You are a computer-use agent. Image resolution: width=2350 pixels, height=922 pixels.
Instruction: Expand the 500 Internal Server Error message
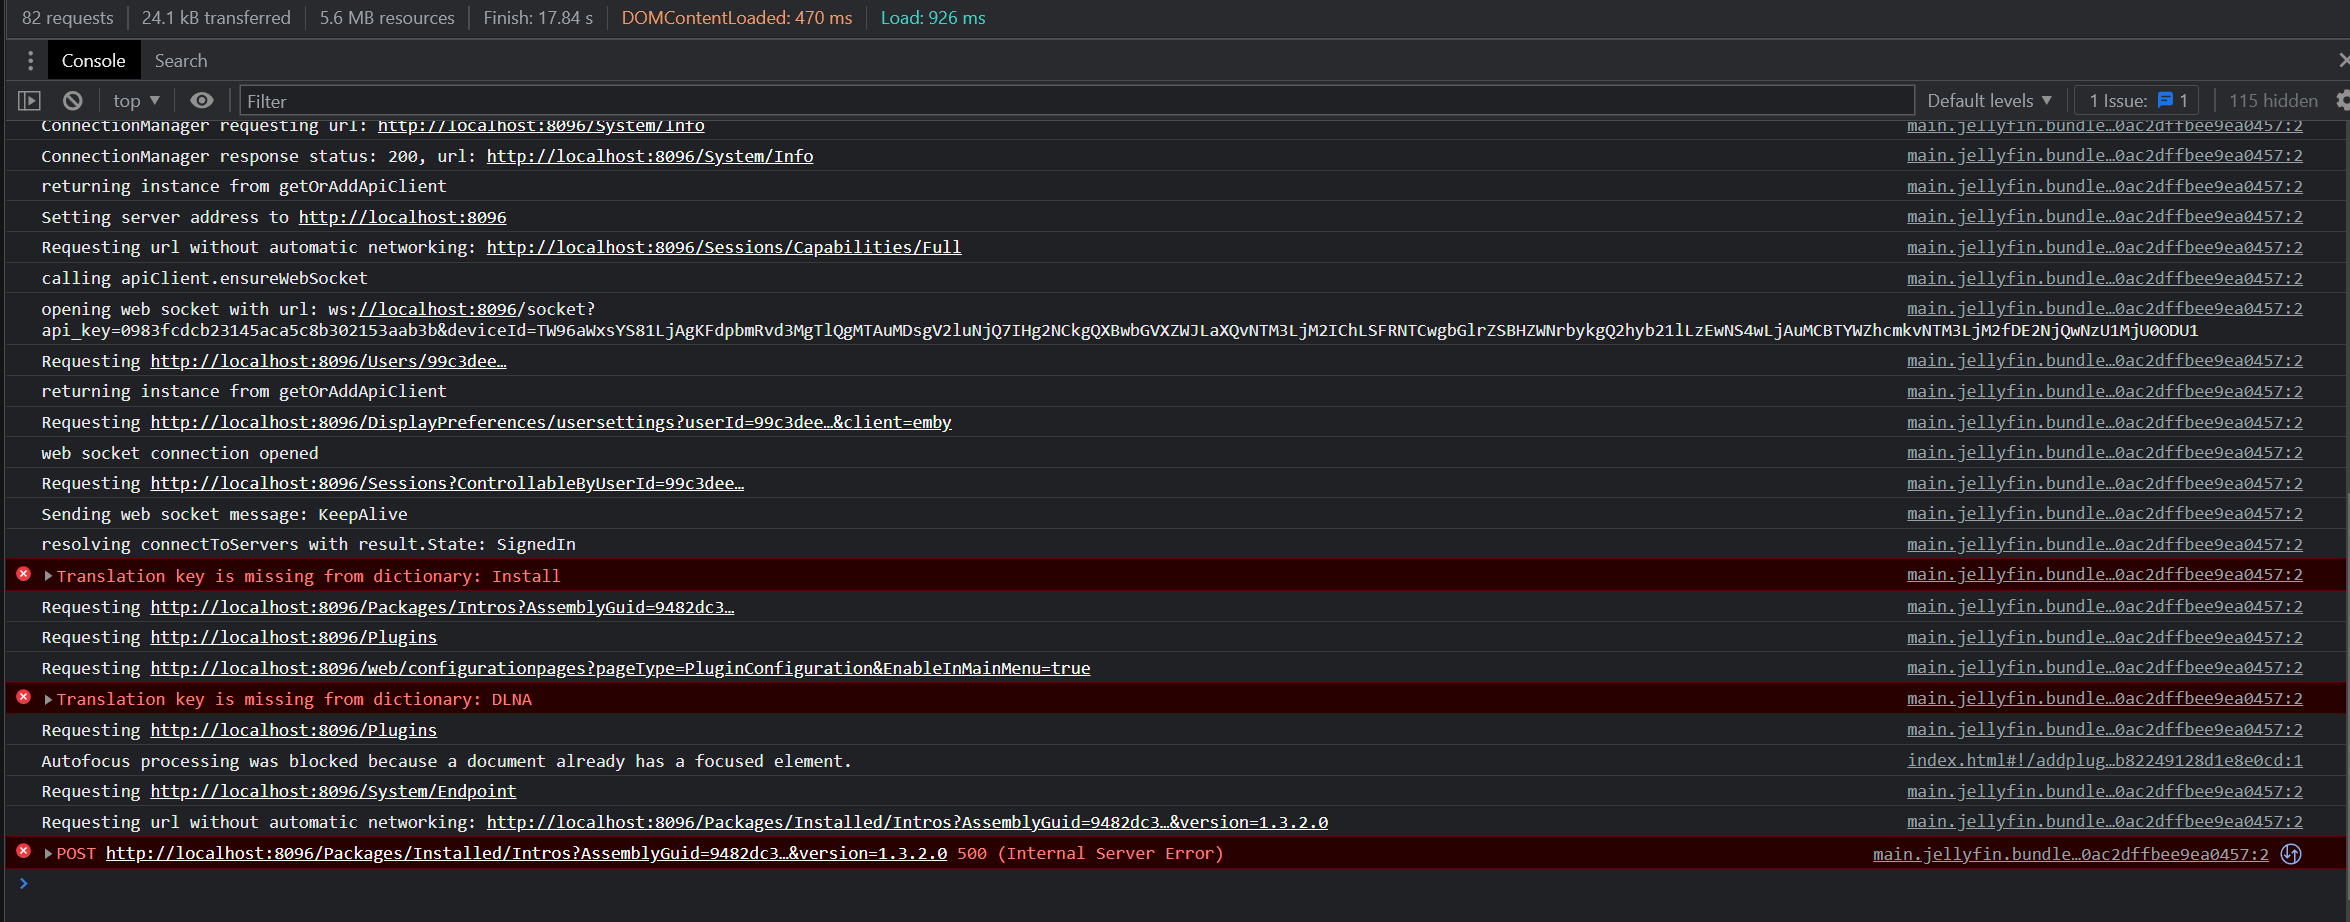pos(46,853)
